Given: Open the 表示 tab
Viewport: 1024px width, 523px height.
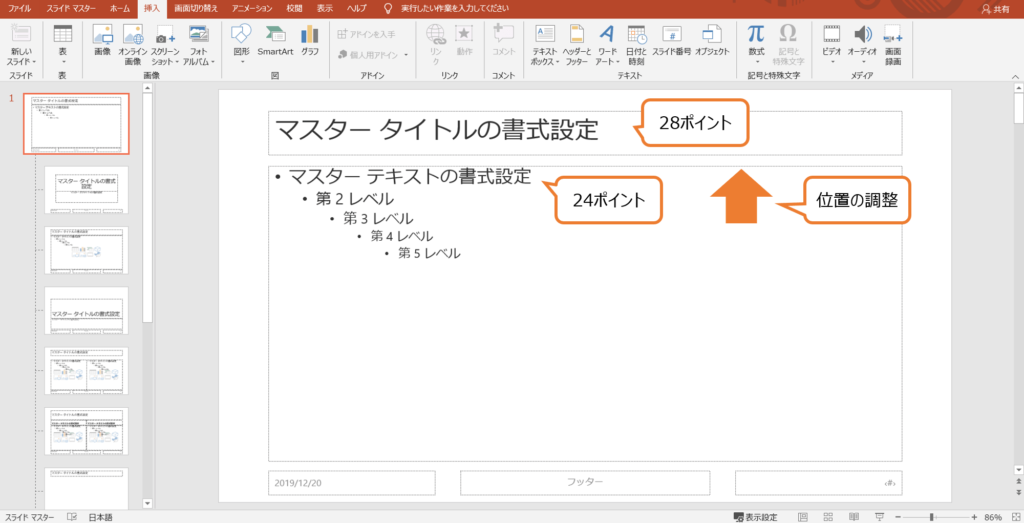Looking at the screenshot, I should click(x=325, y=8).
